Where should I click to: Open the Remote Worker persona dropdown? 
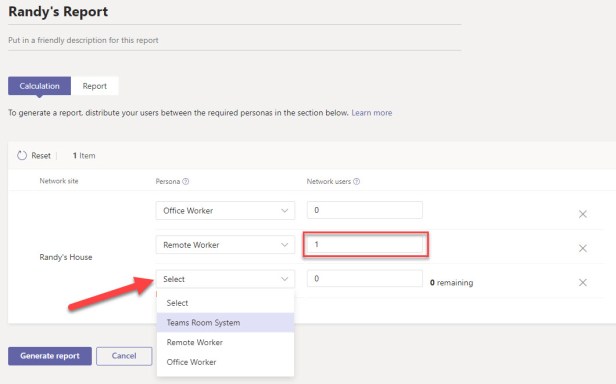225,245
